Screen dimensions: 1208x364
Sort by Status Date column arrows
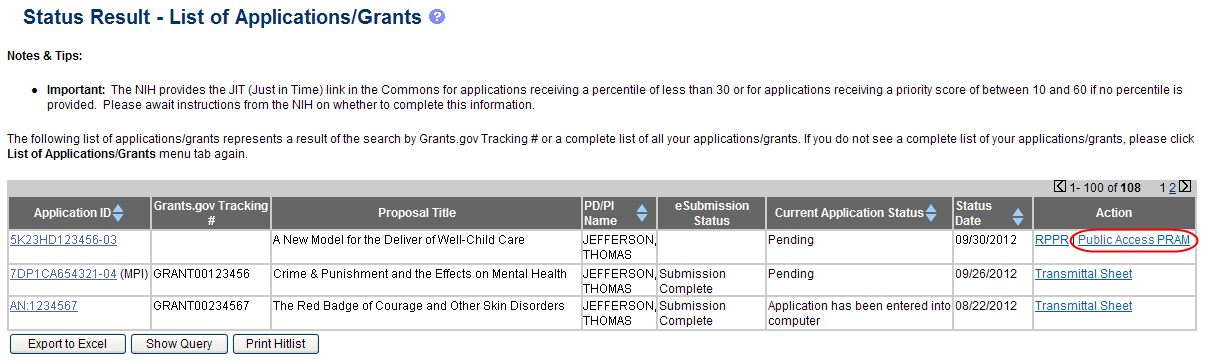pos(1017,213)
